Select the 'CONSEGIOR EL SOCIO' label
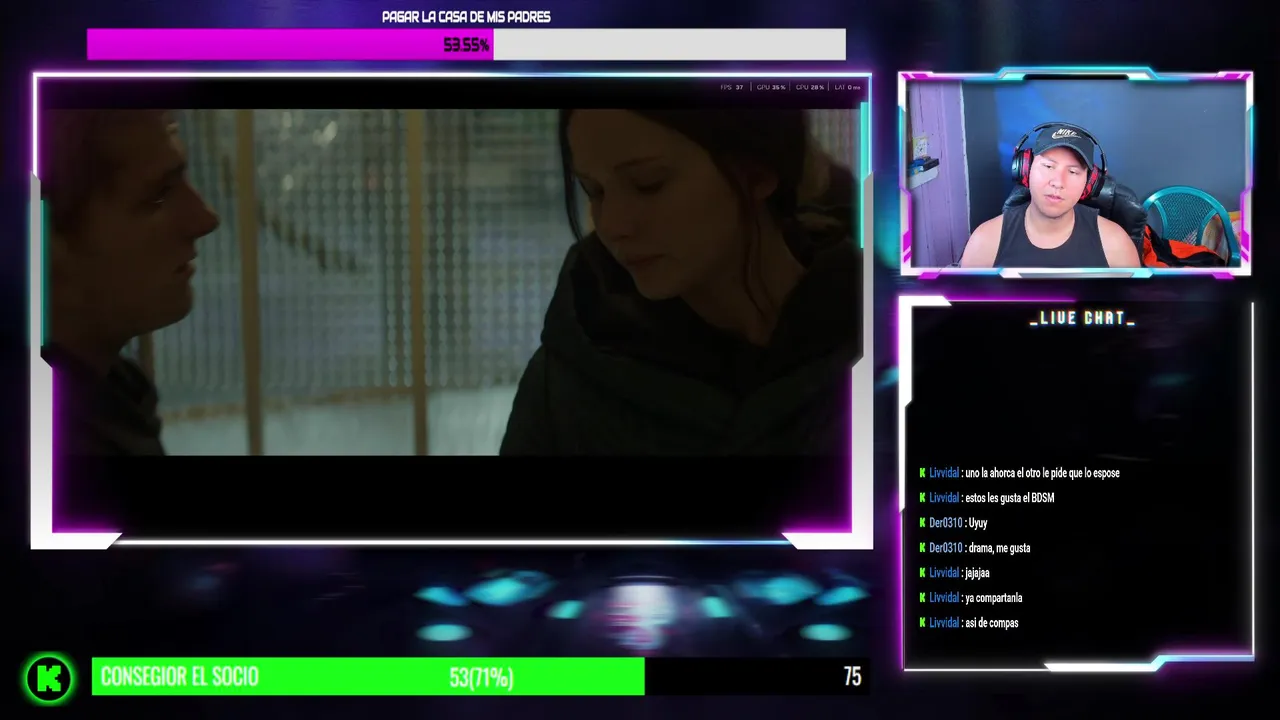Image resolution: width=1280 pixels, height=720 pixels. pyautogui.click(x=180, y=677)
